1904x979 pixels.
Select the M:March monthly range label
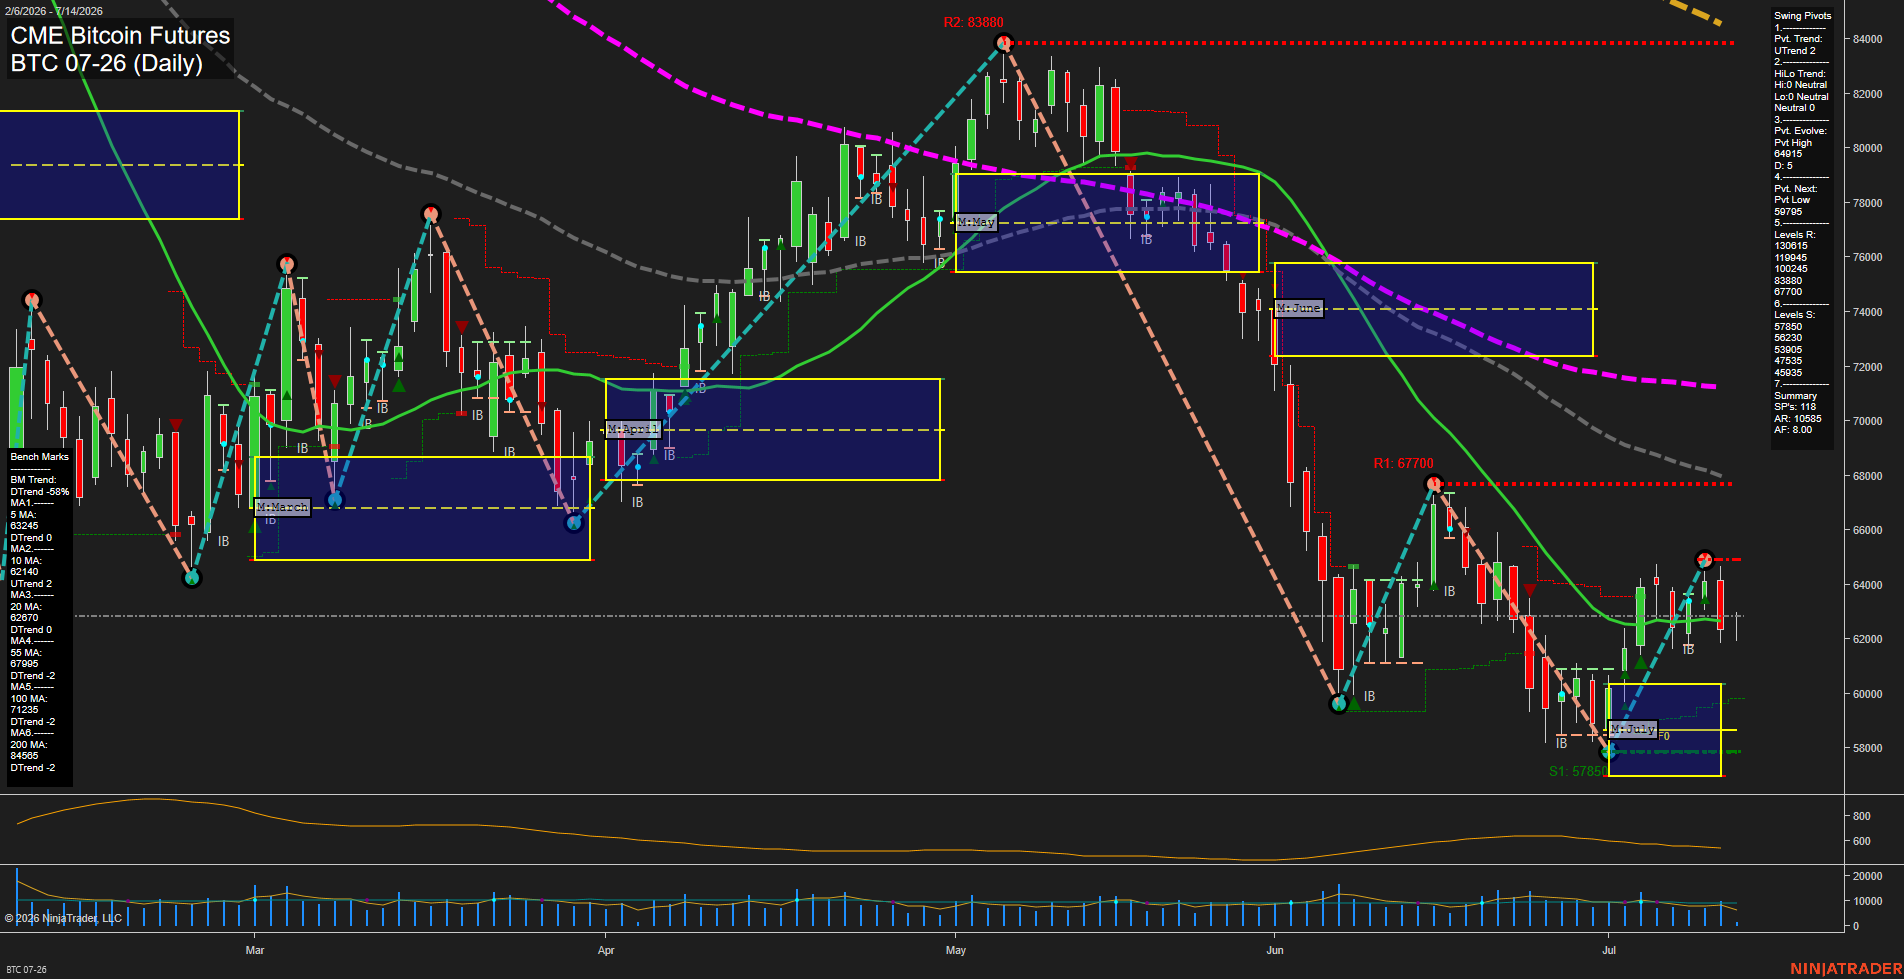coord(282,507)
